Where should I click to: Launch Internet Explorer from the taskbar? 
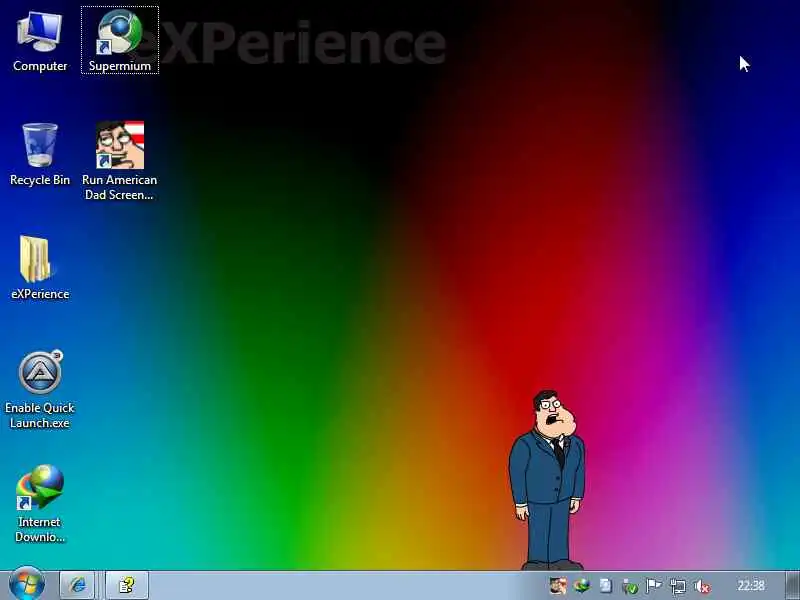(x=77, y=585)
